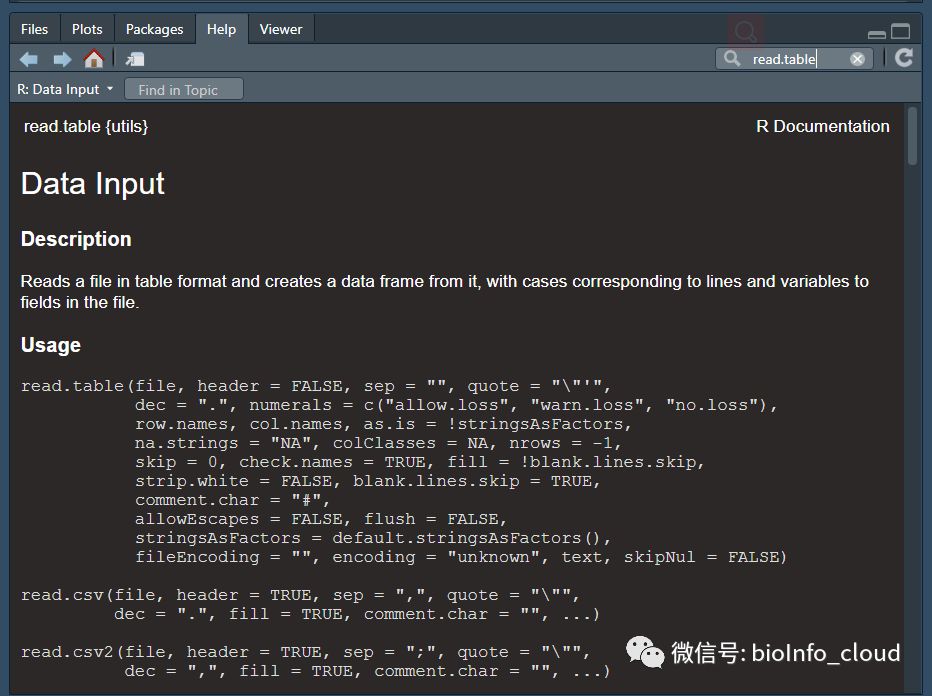Click the 'read.csv(file, header = TRUE' line
Image resolution: width=932 pixels, height=696 pixels.
point(300,595)
